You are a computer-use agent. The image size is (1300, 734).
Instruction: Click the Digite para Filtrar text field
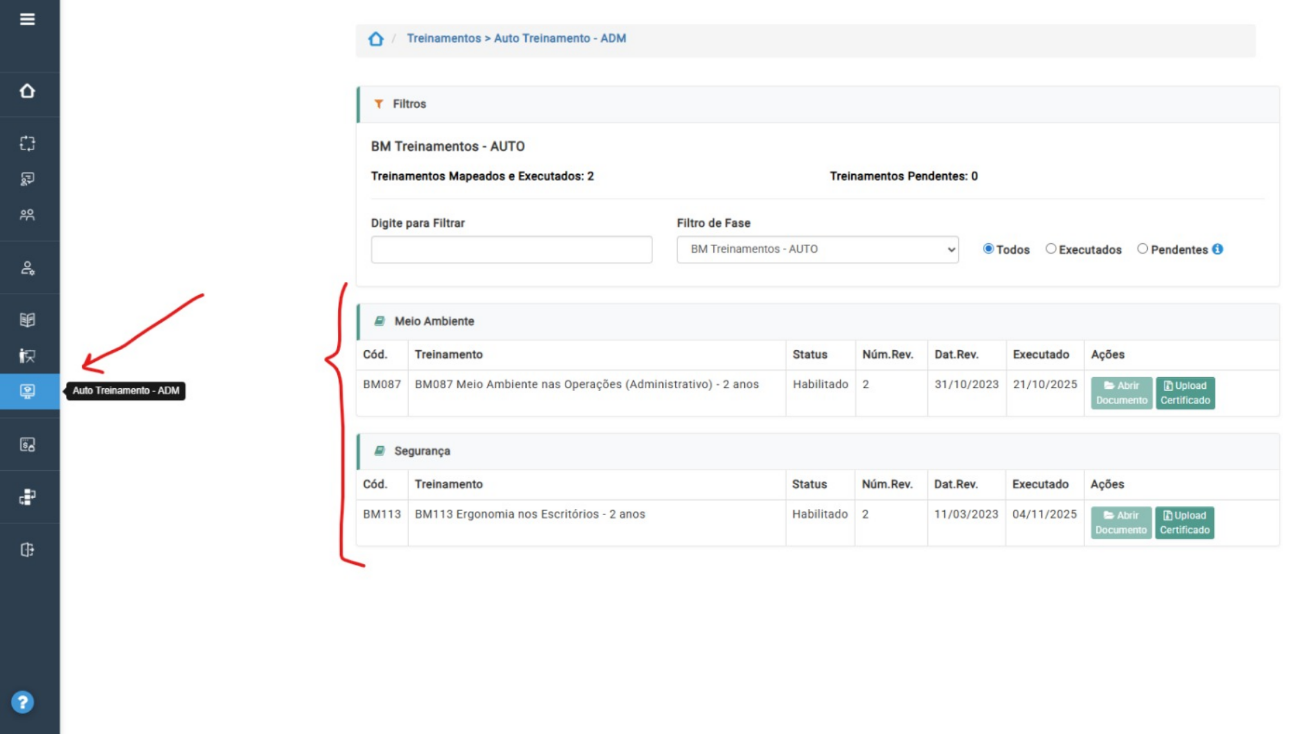(x=511, y=250)
